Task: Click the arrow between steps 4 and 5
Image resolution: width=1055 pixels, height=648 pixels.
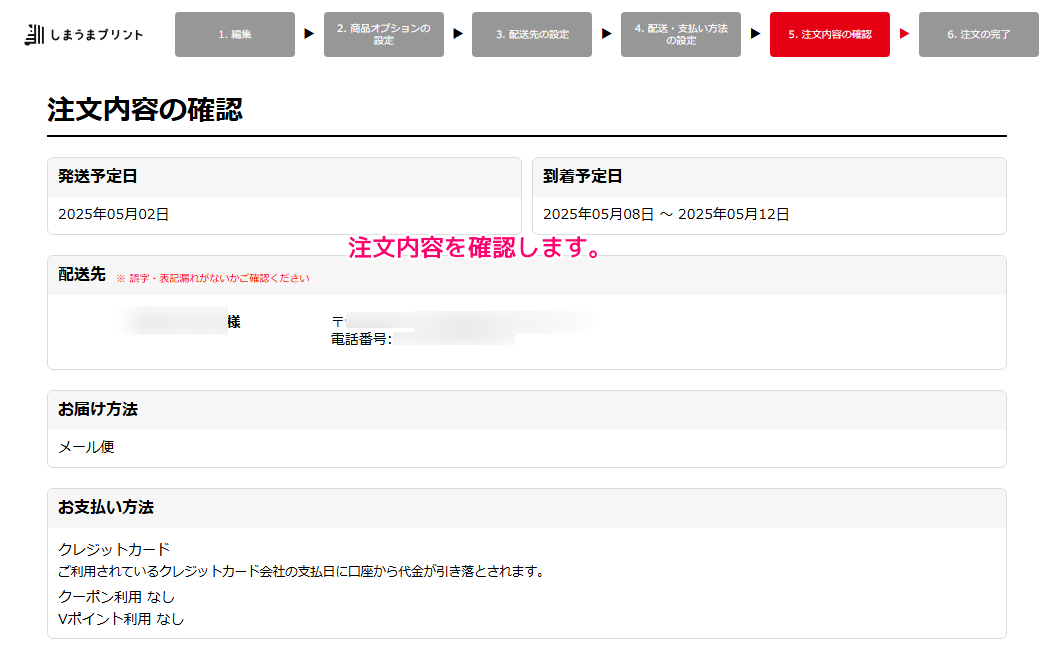Action: [x=755, y=34]
